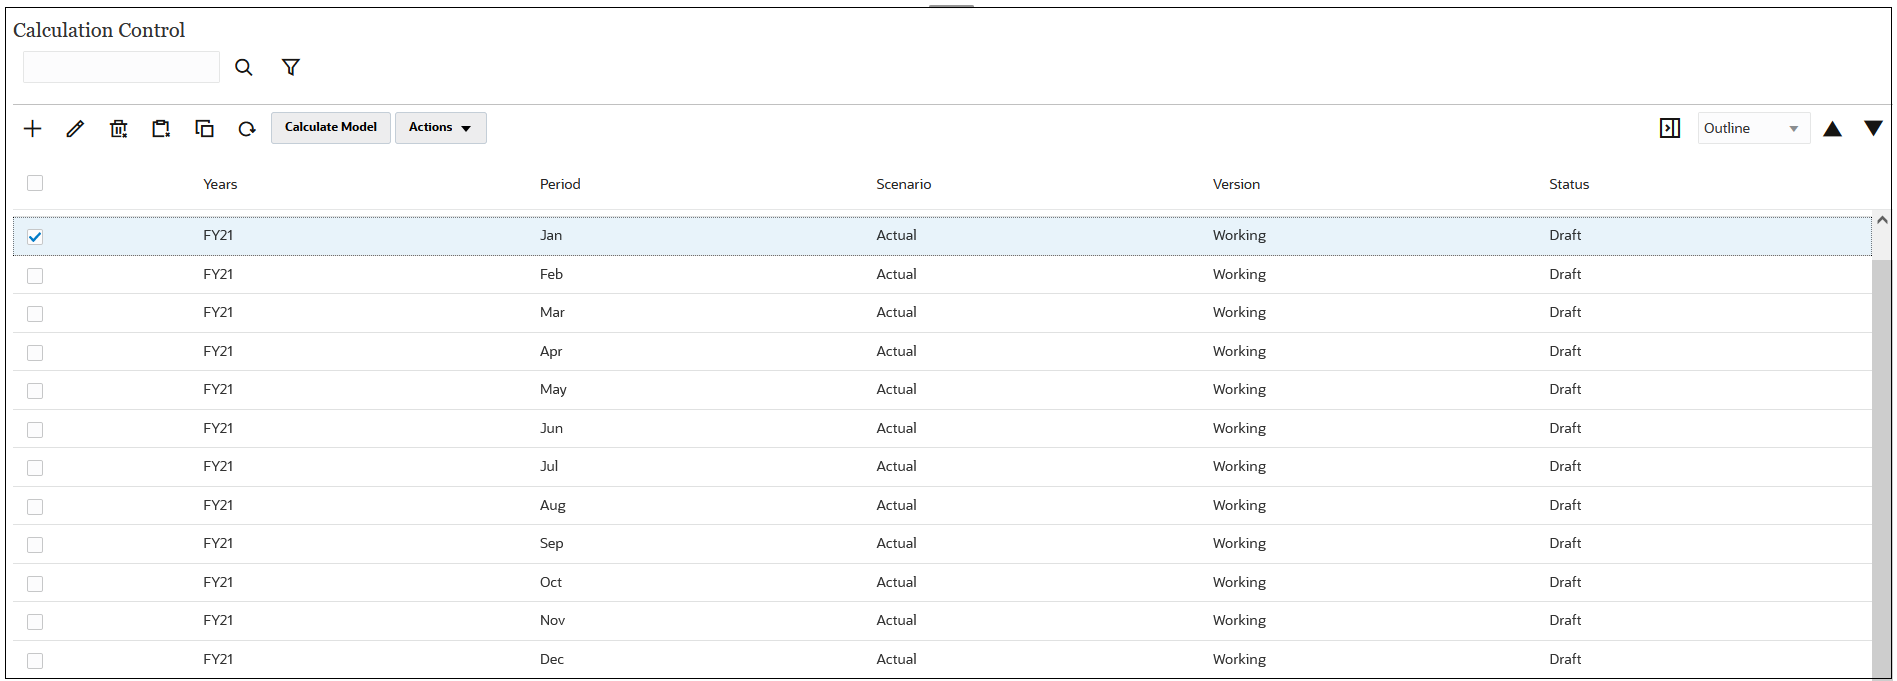The image size is (1897, 681).
Task: Select the Apr period cell
Action: [551, 351]
